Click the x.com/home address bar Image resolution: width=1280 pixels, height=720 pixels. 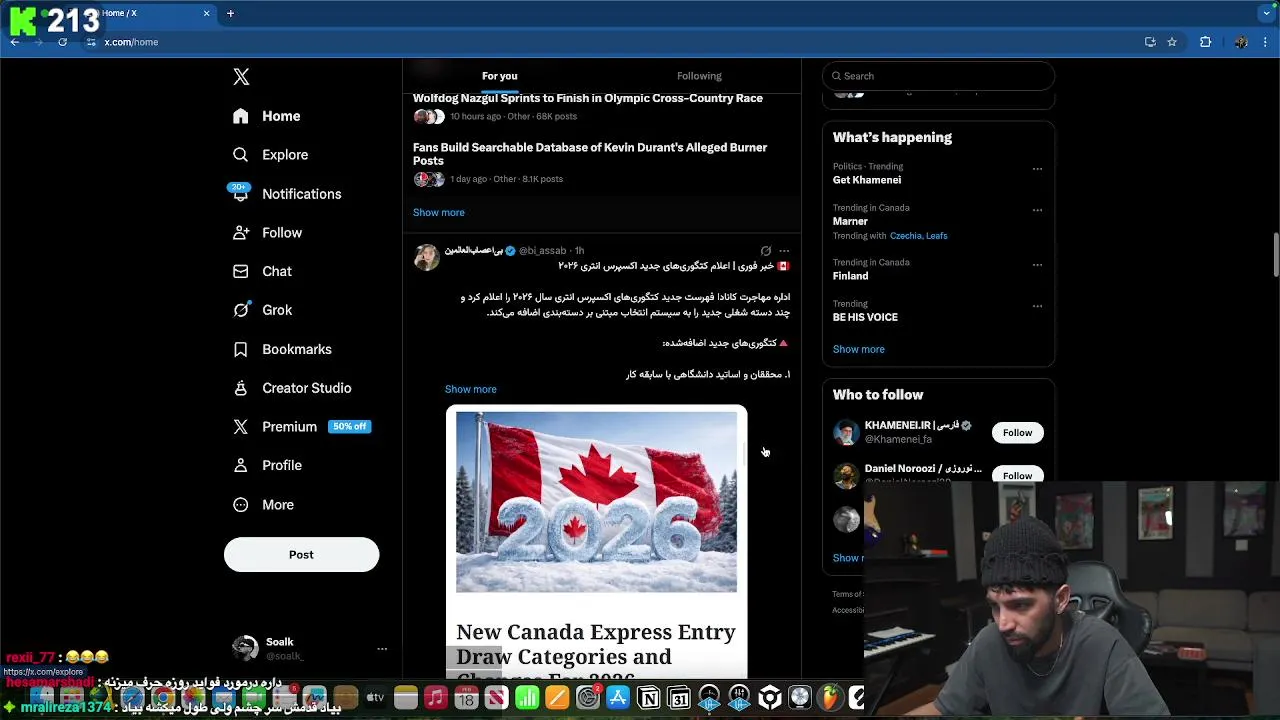(131, 42)
